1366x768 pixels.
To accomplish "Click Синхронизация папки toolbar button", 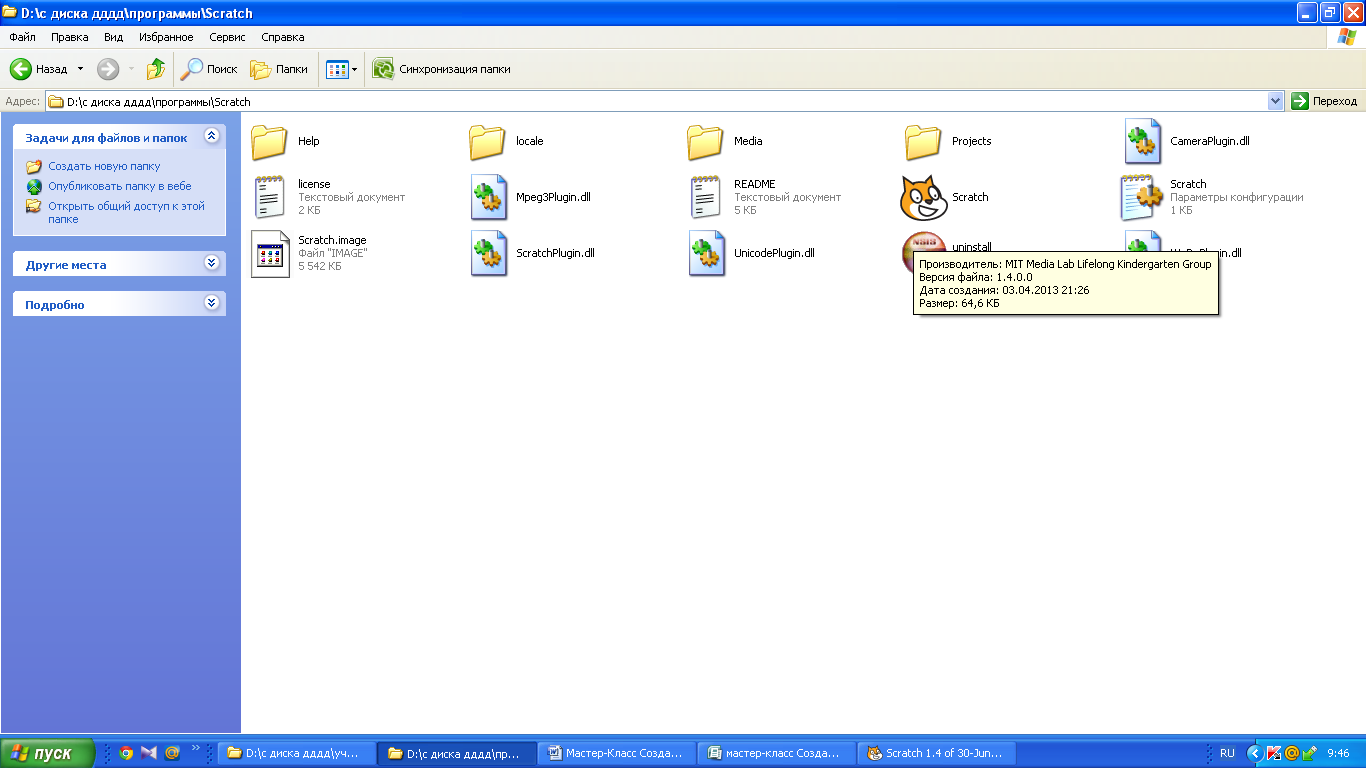I will point(441,69).
